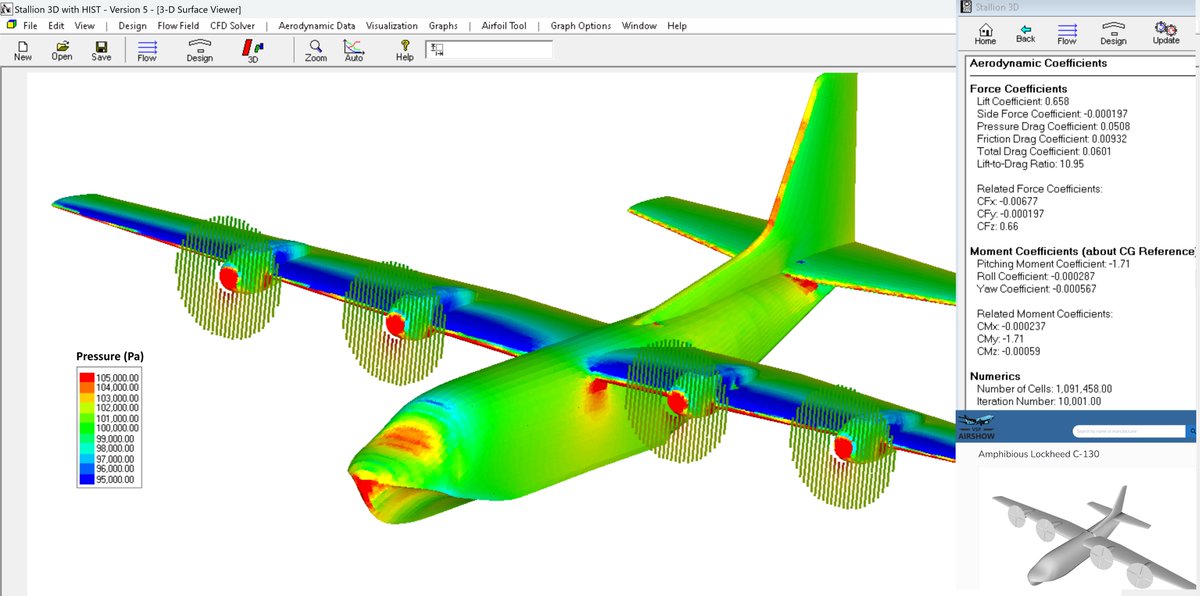This screenshot has width=1200, height=596.
Task: Open the Visualization menu
Action: coord(392,25)
